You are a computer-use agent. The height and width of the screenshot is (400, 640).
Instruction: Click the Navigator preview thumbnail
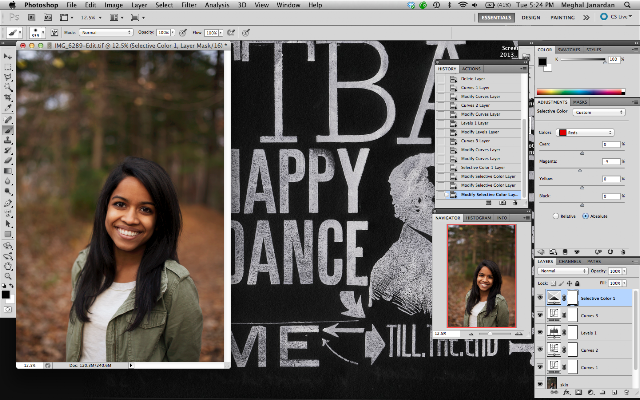(482, 276)
